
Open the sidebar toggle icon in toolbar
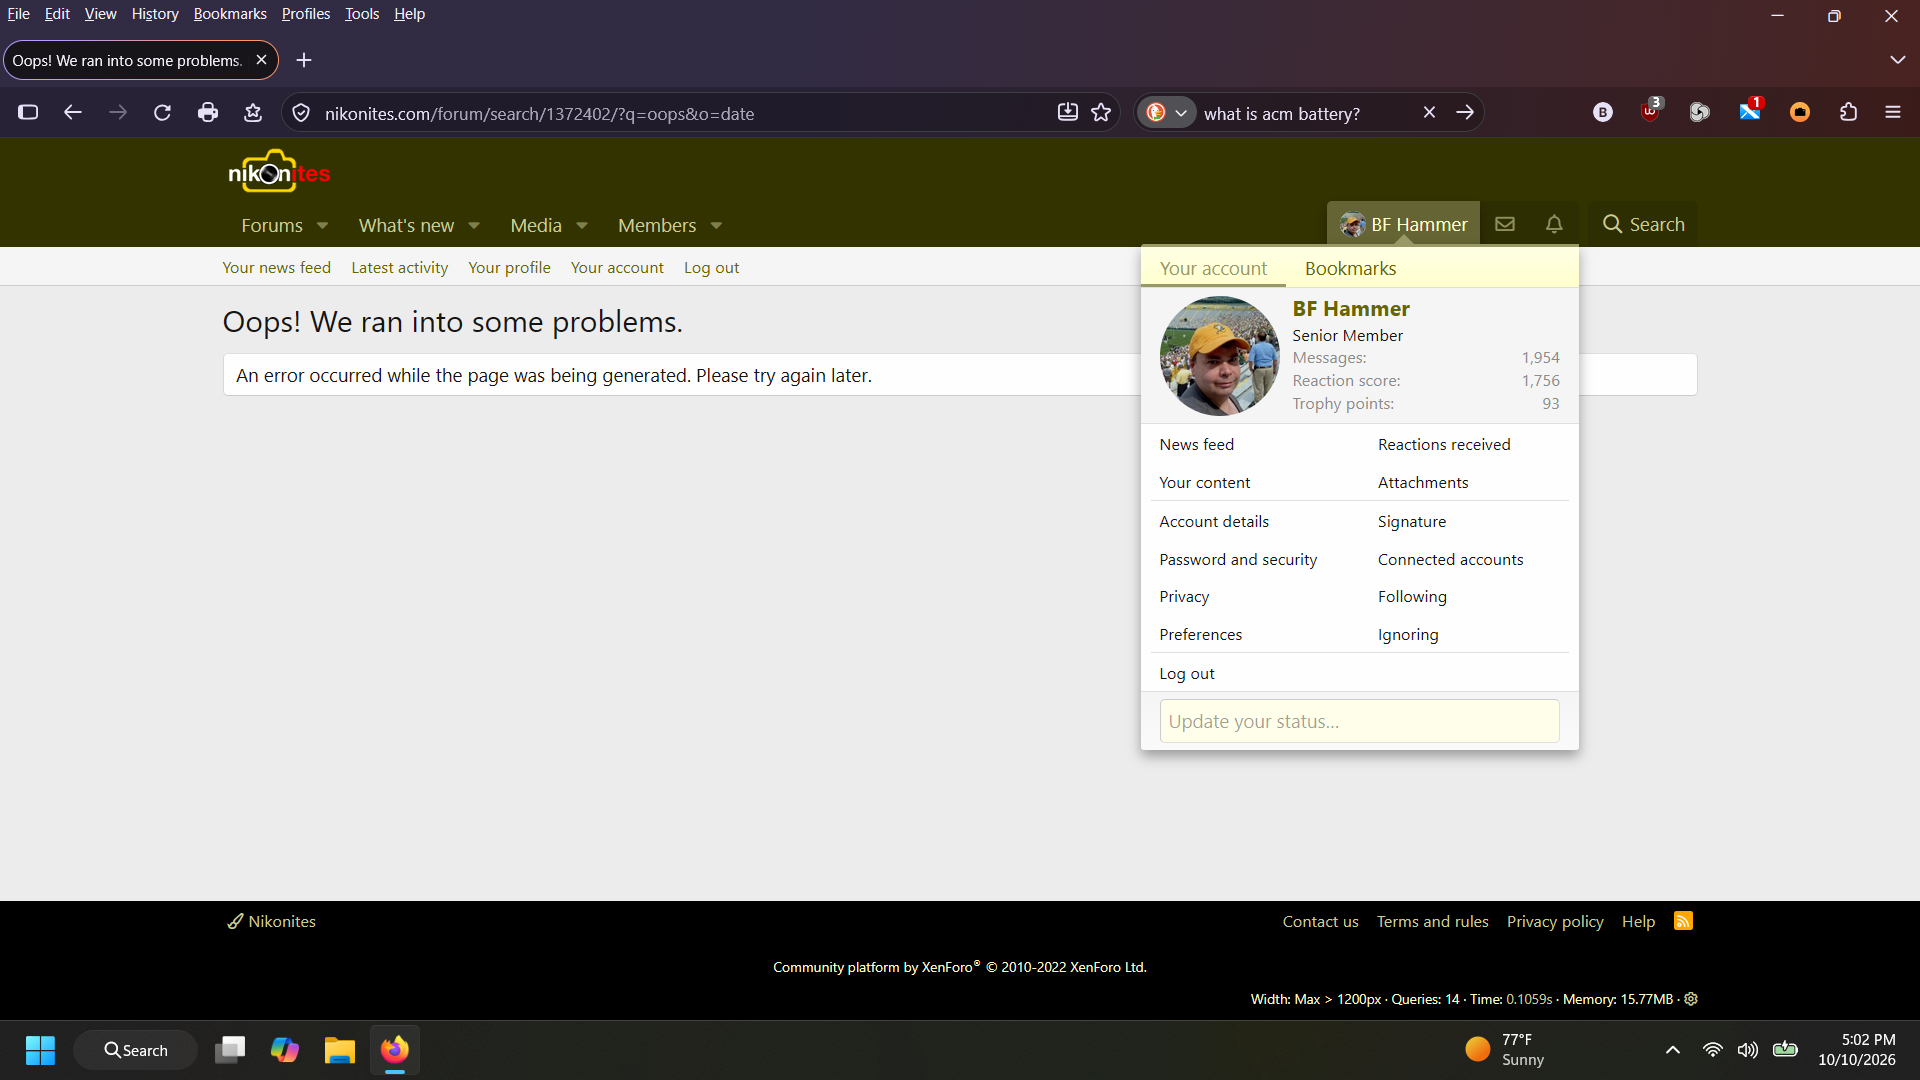pyautogui.click(x=28, y=113)
